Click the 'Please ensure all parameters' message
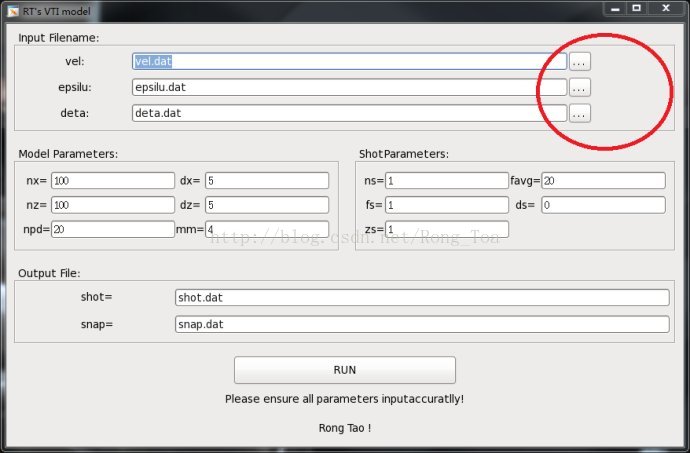Viewport: 690px width, 453px height. [x=345, y=399]
